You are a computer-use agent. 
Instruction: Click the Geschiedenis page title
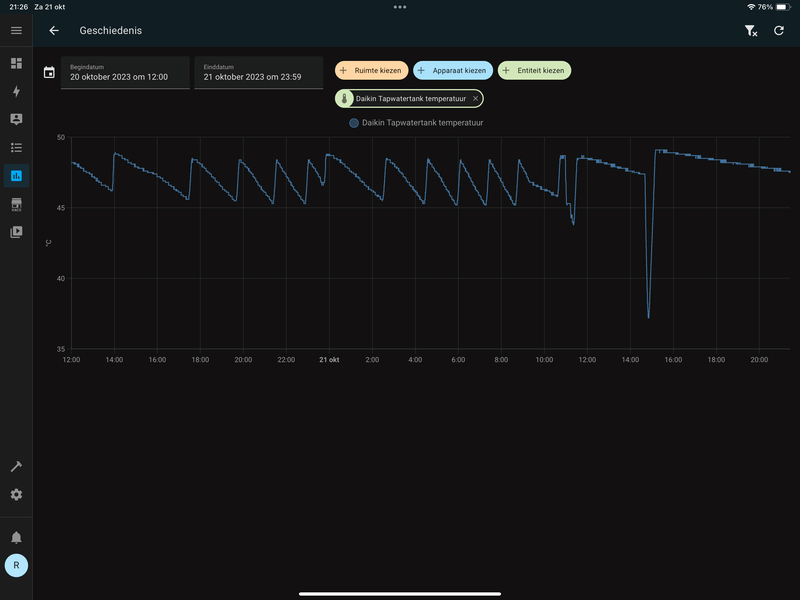[x=111, y=31]
